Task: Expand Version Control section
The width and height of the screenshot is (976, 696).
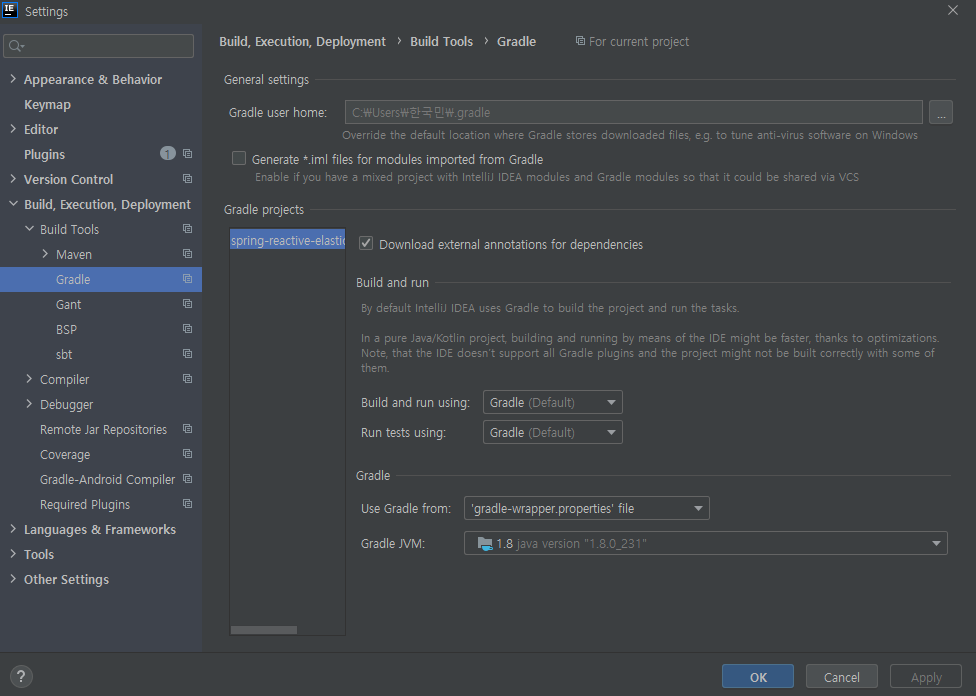Action: 13,179
